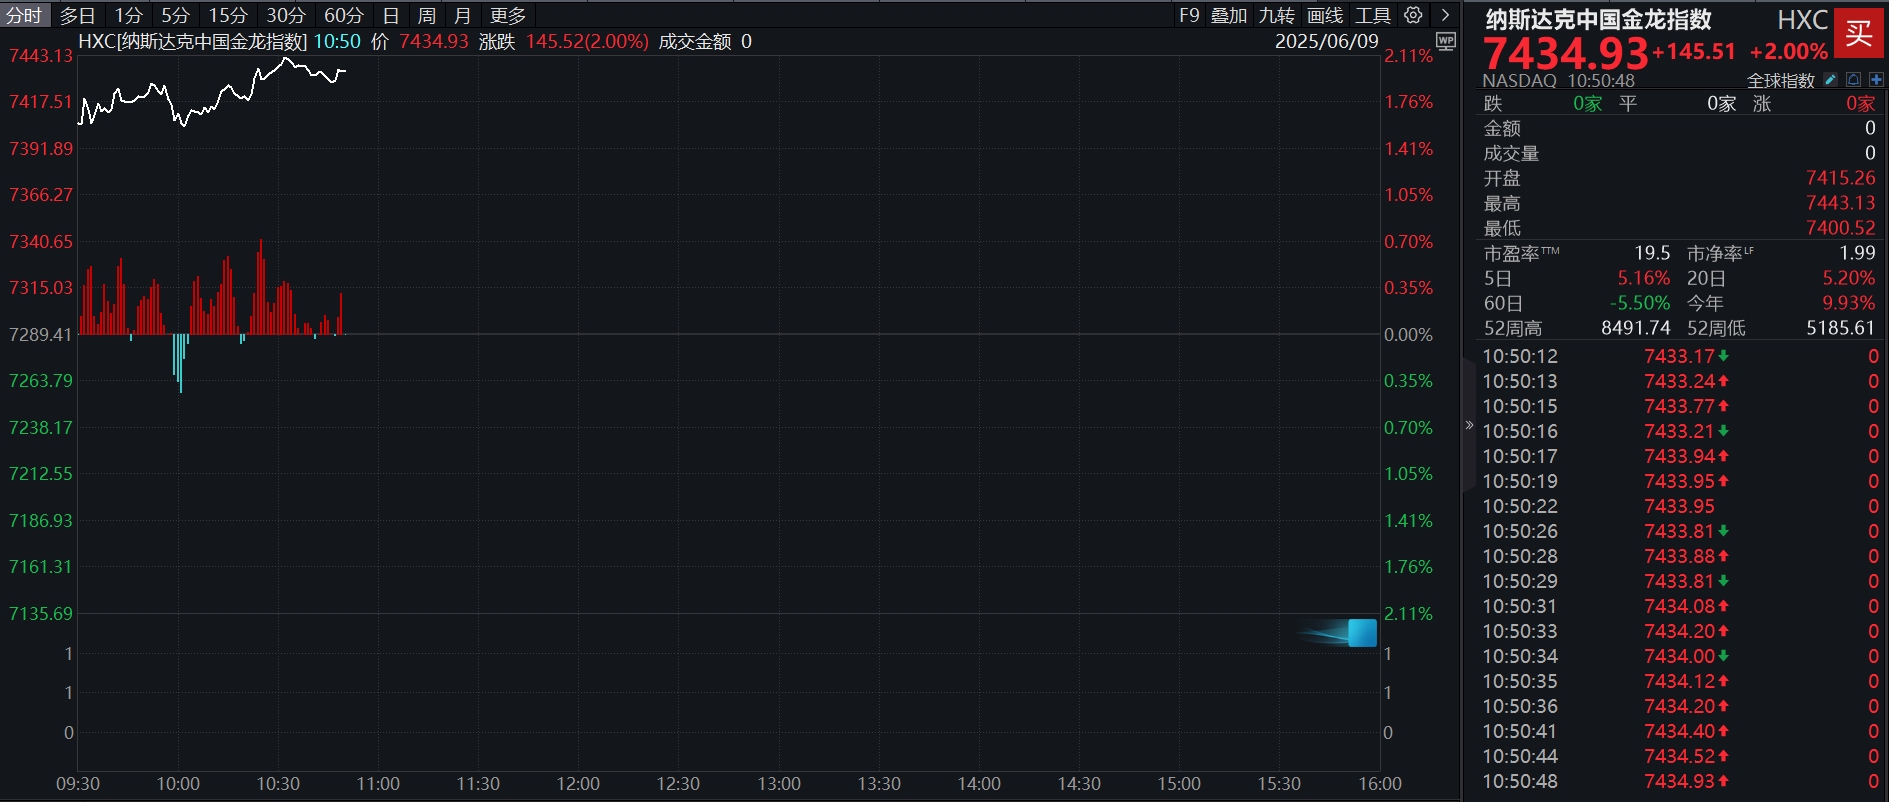The image size is (1889, 802).
Task: Expand more toolbar options right arrow
Action: point(1445,15)
